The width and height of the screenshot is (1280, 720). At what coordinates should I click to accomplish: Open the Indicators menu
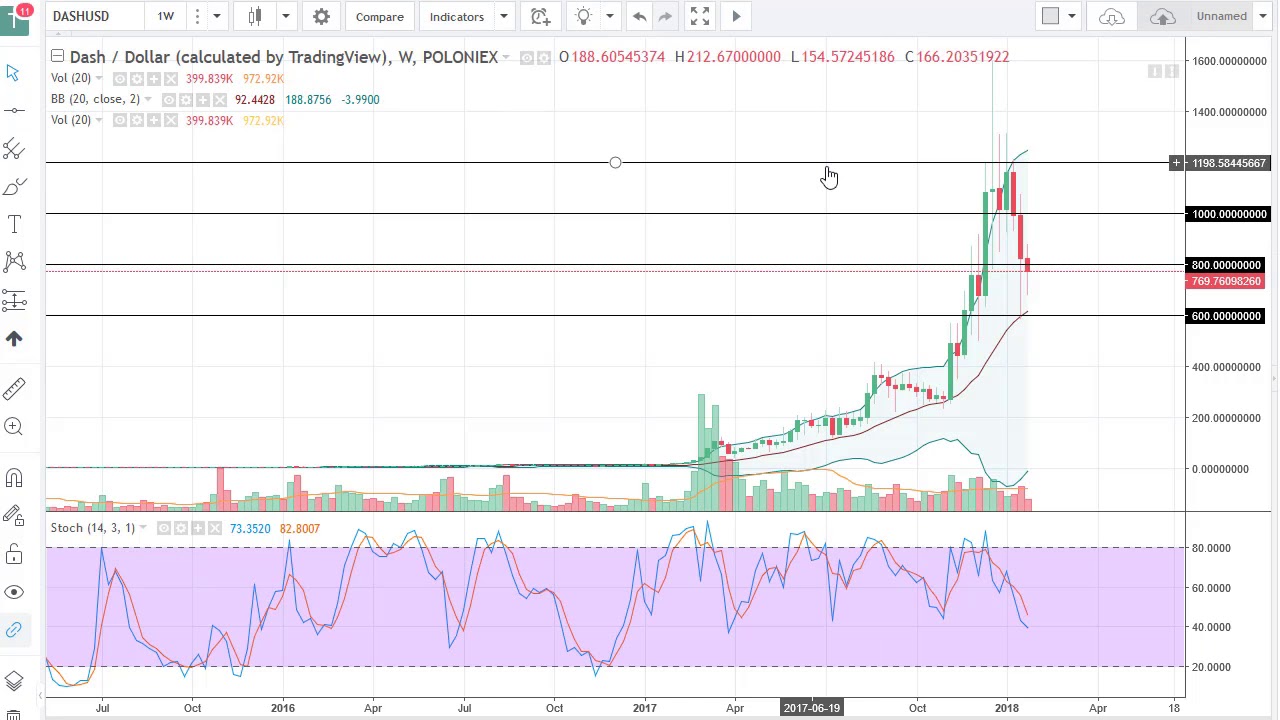(x=456, y=16)
